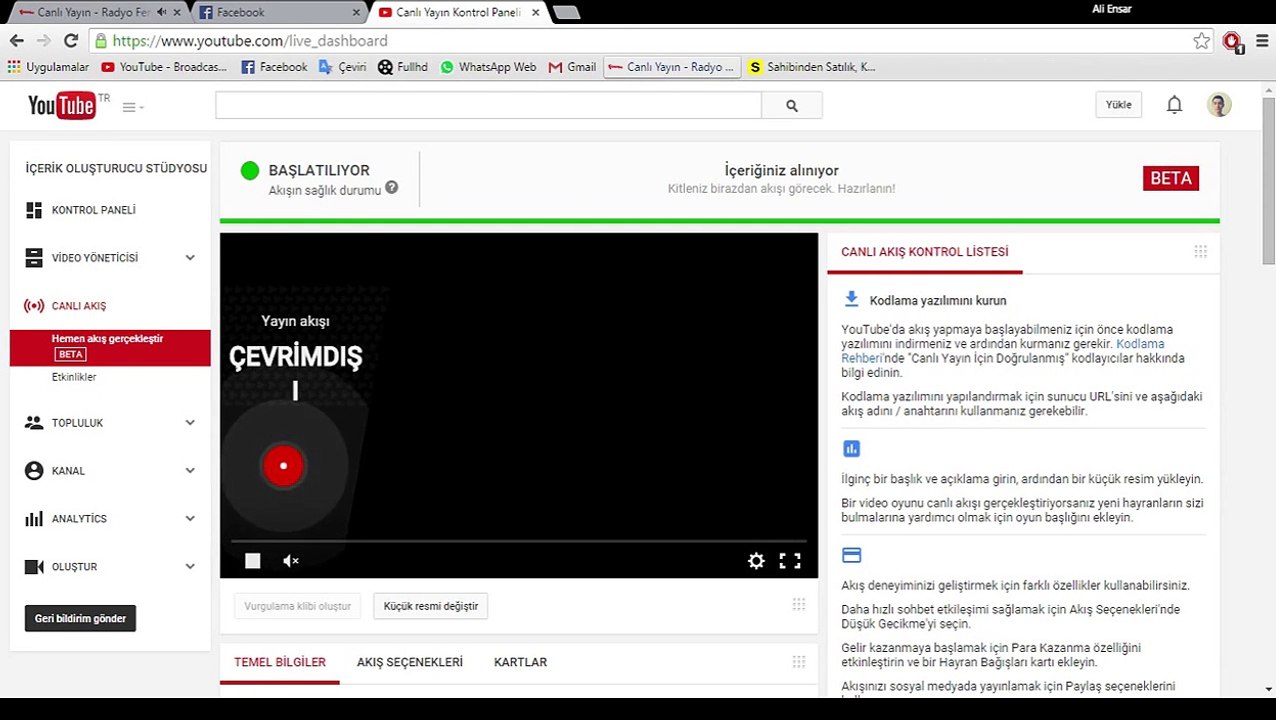Expand the Oluştur section
The image size is (1276, 720).
pos(190,567)
